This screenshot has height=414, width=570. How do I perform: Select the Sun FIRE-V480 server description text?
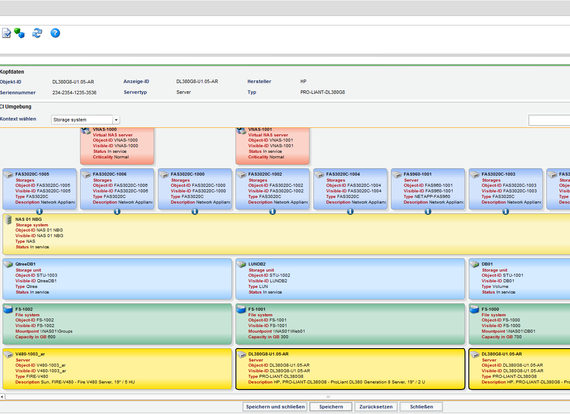click(75, 382)
